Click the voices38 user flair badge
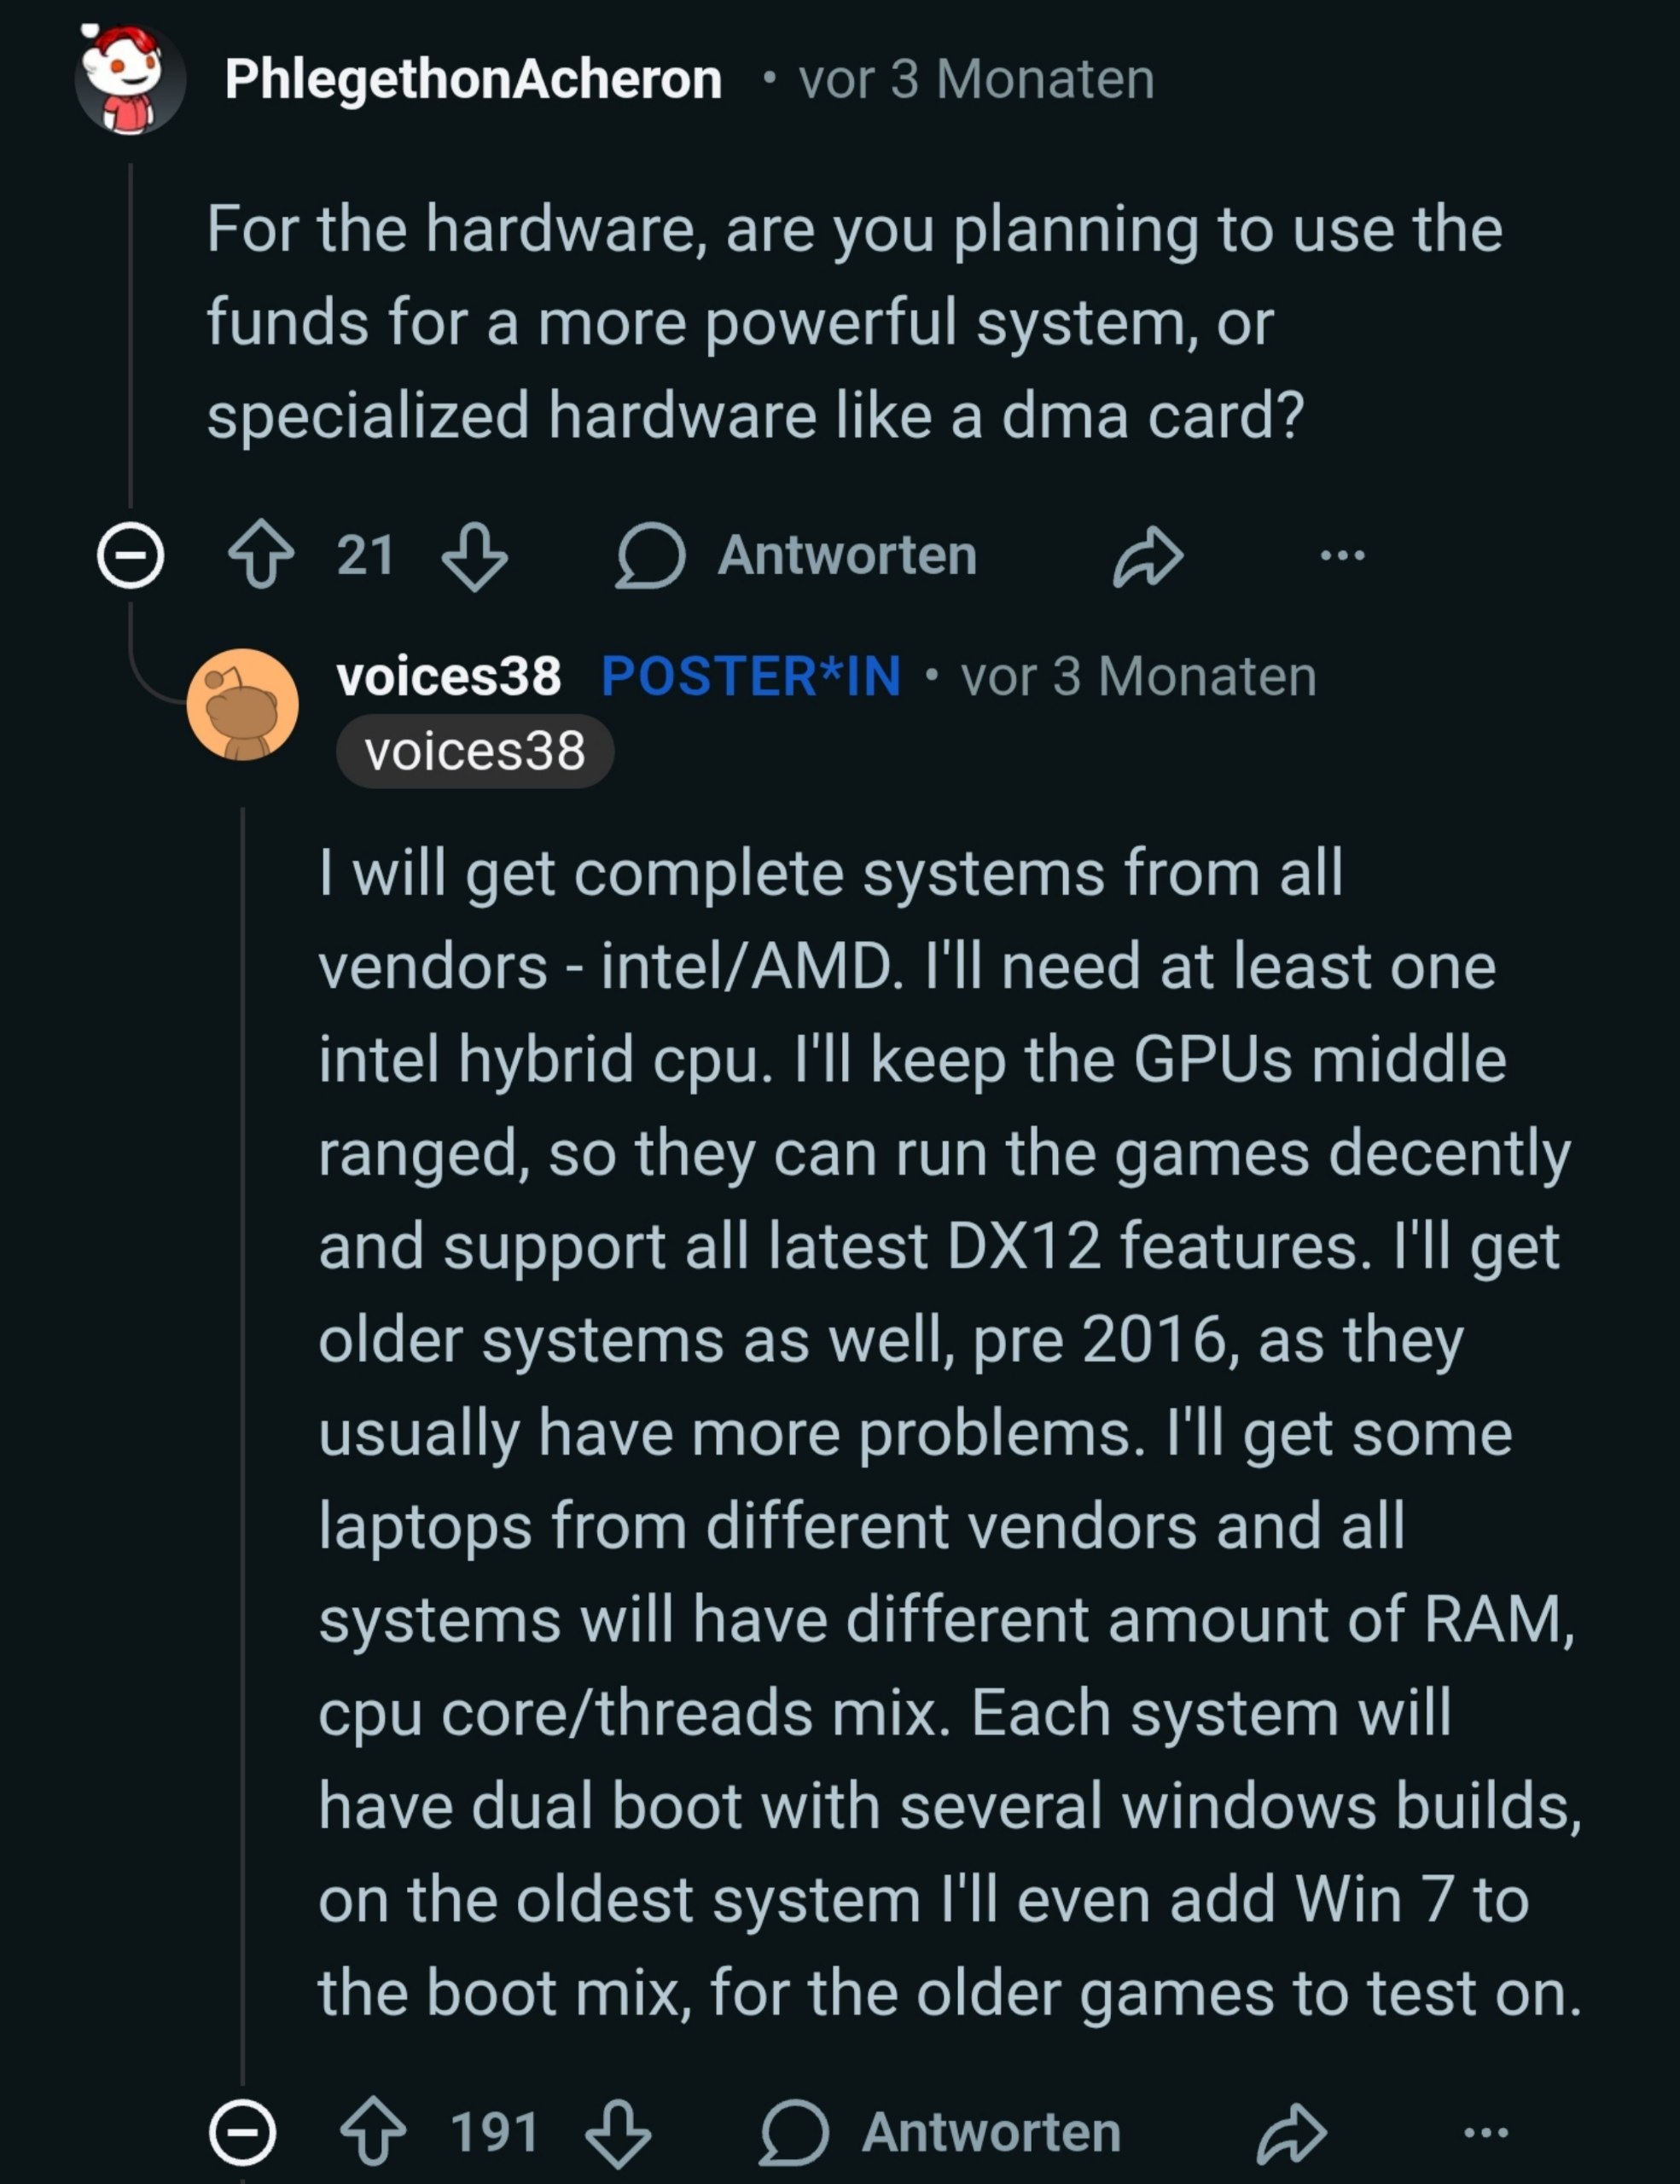Image resolution: width=1680 pixels, height=2184 pixels. (x=475, y=752)
